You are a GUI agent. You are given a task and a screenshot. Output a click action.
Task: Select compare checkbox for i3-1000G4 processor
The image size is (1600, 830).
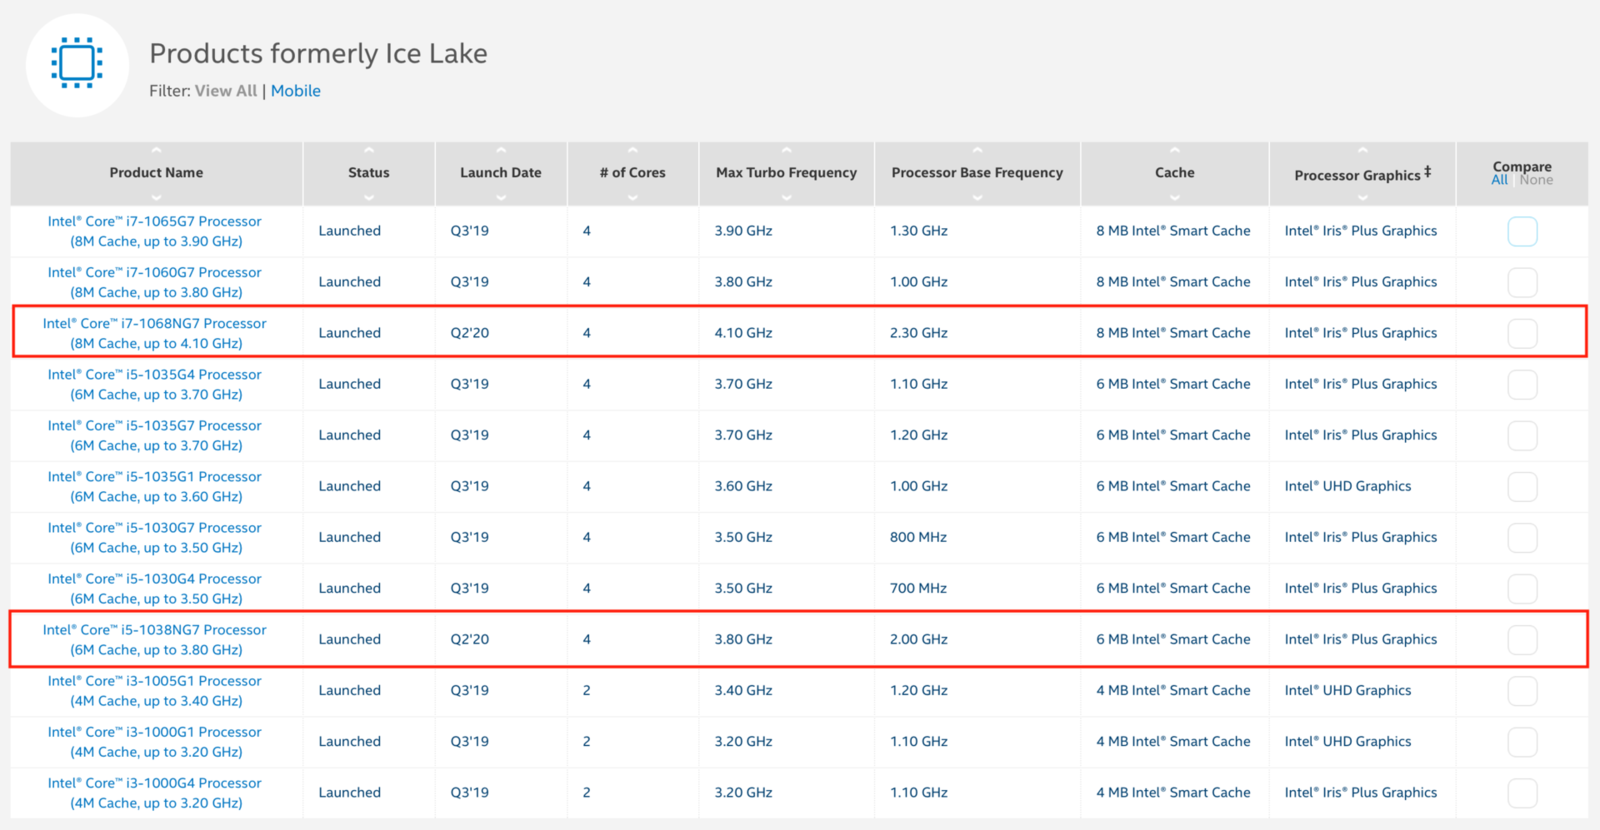coord(1522,793)
